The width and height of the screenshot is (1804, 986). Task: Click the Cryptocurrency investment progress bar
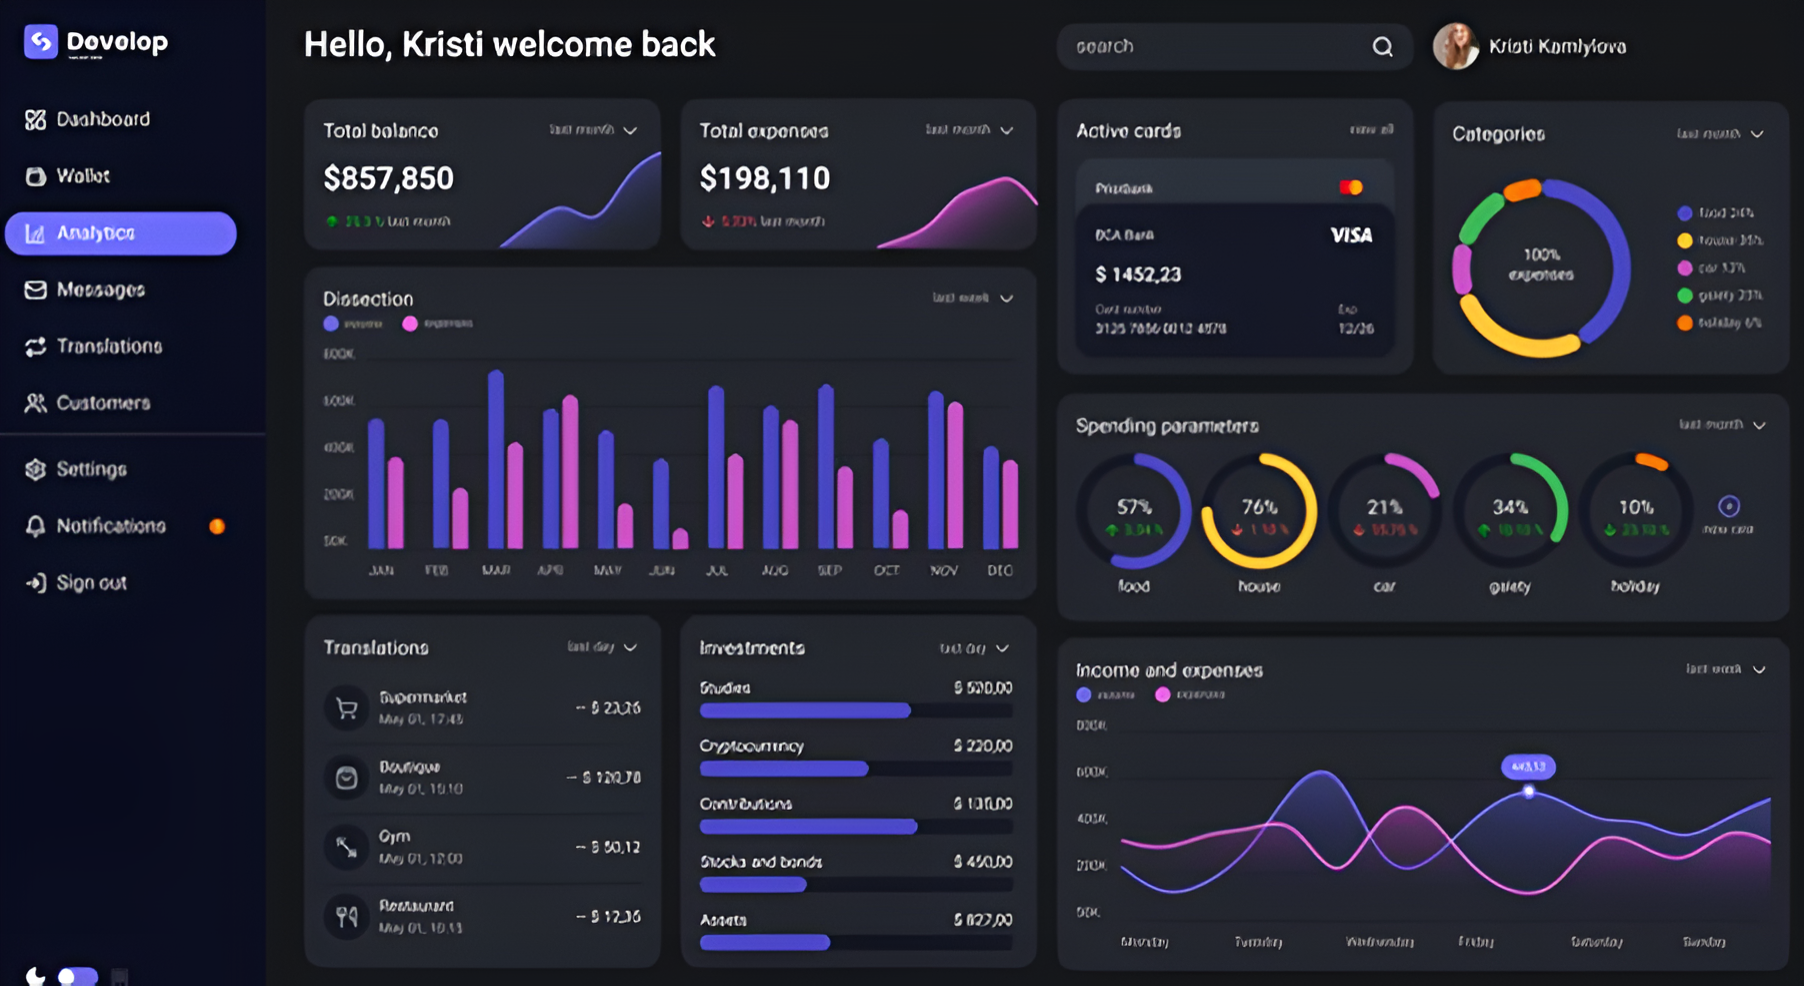[855, 768]
